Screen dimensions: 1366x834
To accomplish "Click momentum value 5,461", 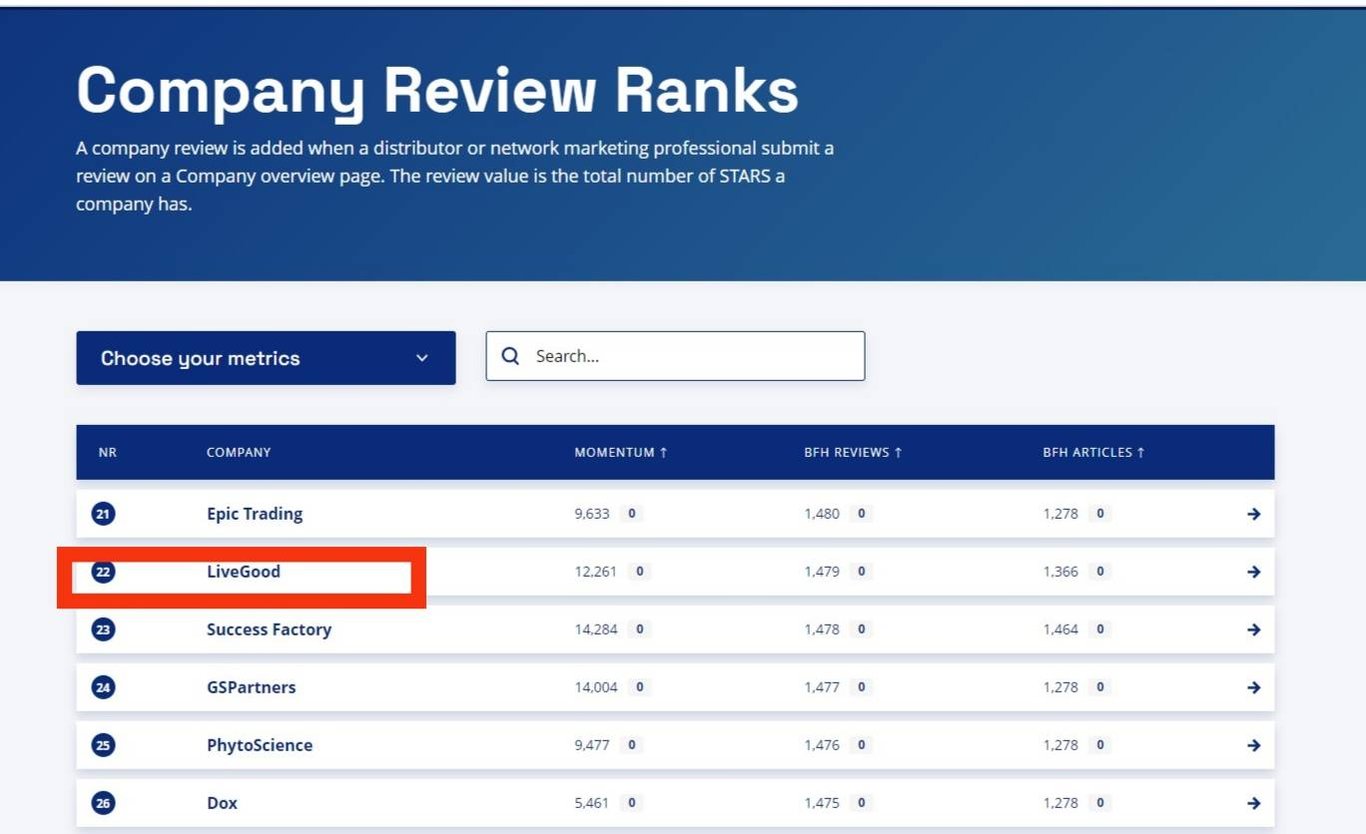I will click(592, 803).
